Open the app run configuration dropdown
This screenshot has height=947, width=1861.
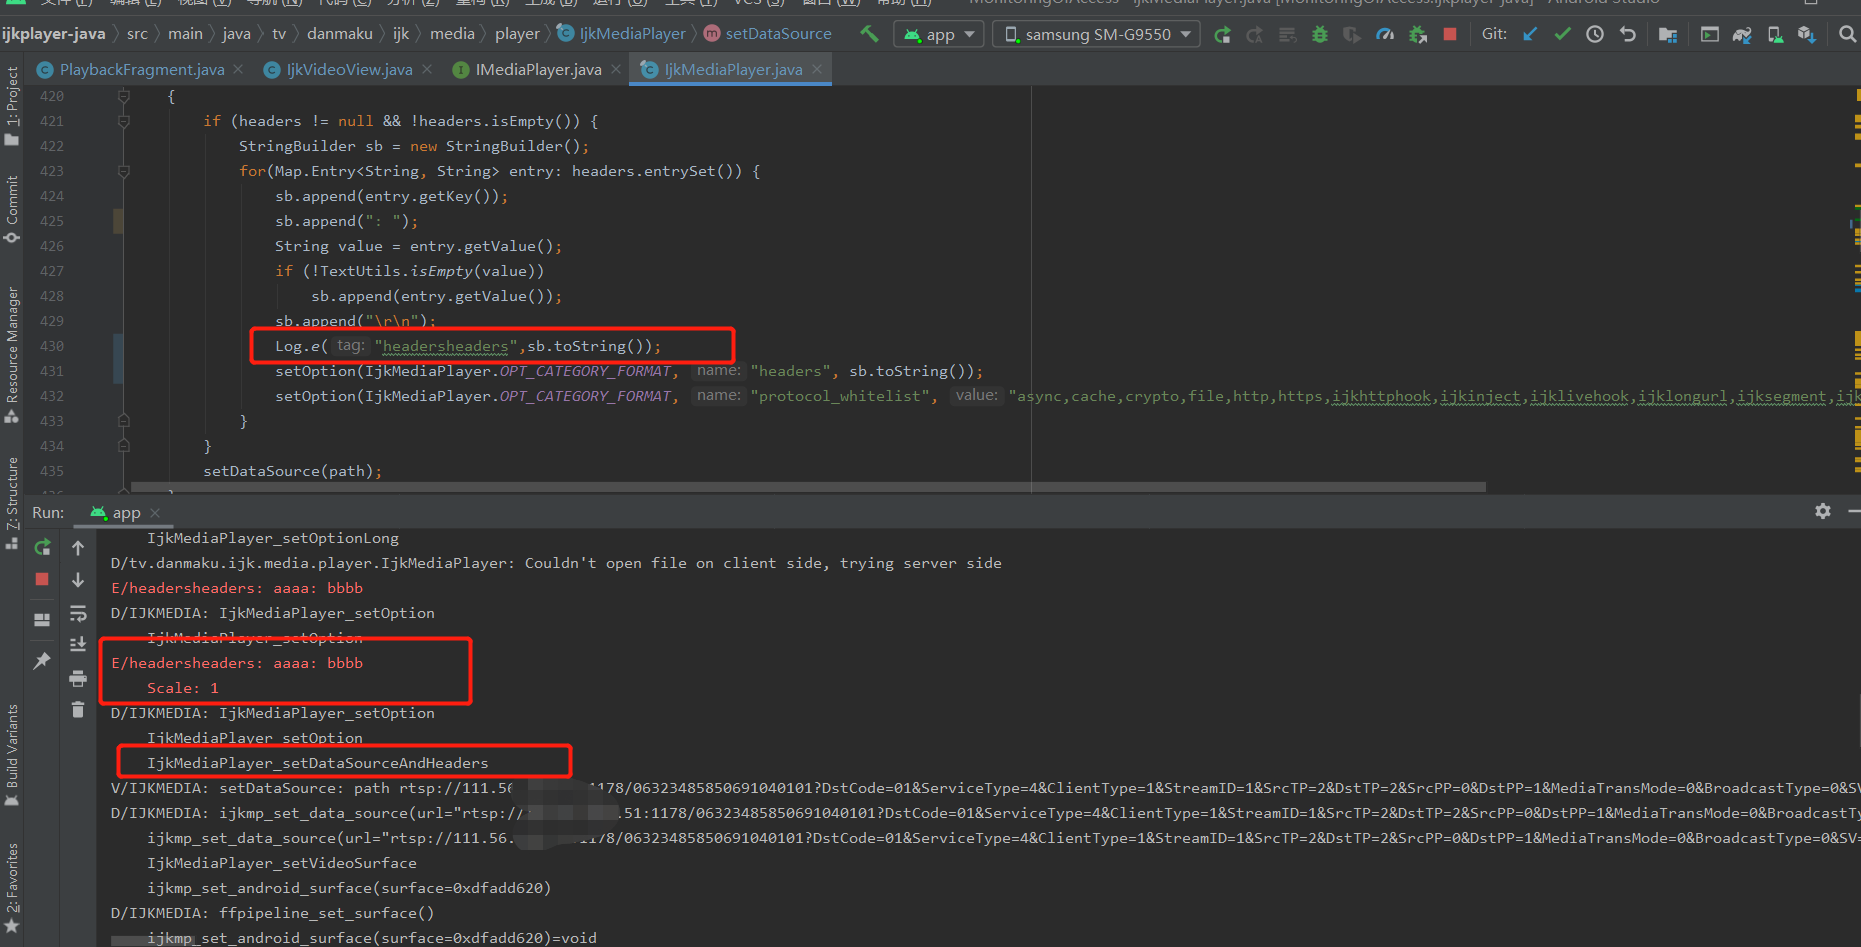click(x=939, y=34)
